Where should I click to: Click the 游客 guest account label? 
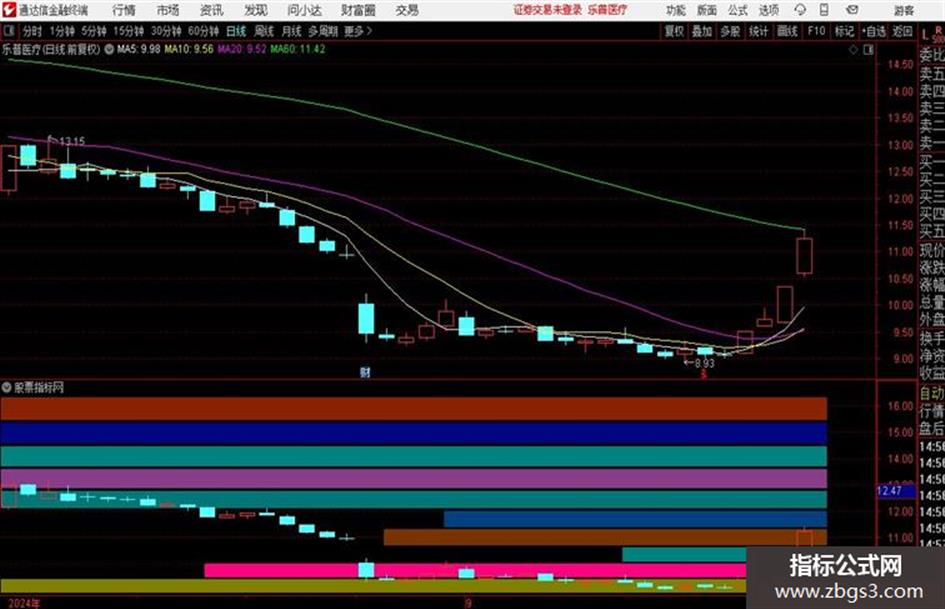(x=903, y=10)
